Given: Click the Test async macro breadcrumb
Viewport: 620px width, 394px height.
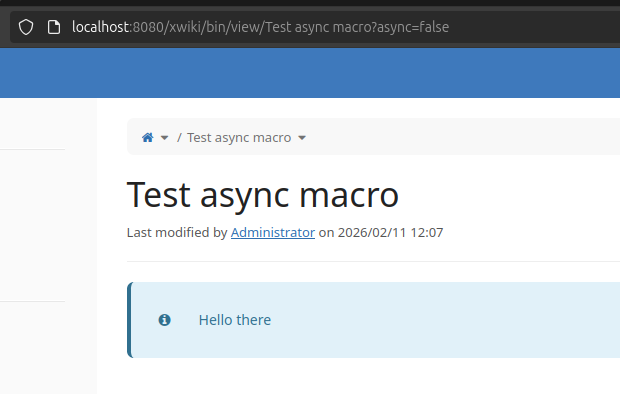Looking at the screenshot, I should [x=239, y=138].
